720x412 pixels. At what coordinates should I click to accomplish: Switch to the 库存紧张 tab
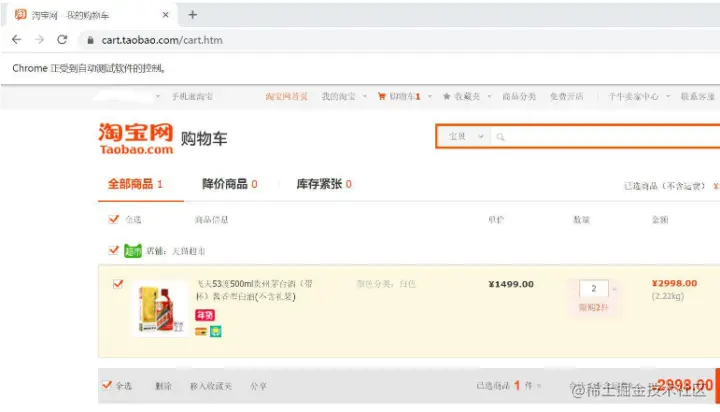[324, 184]
